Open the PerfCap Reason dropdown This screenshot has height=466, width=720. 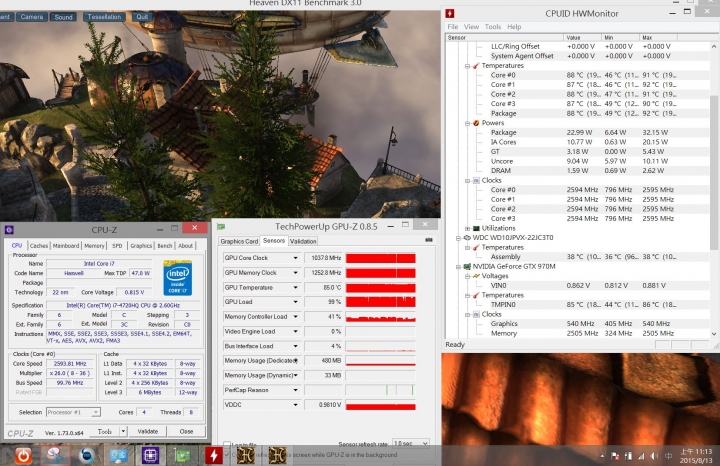(x=295, y=390)
